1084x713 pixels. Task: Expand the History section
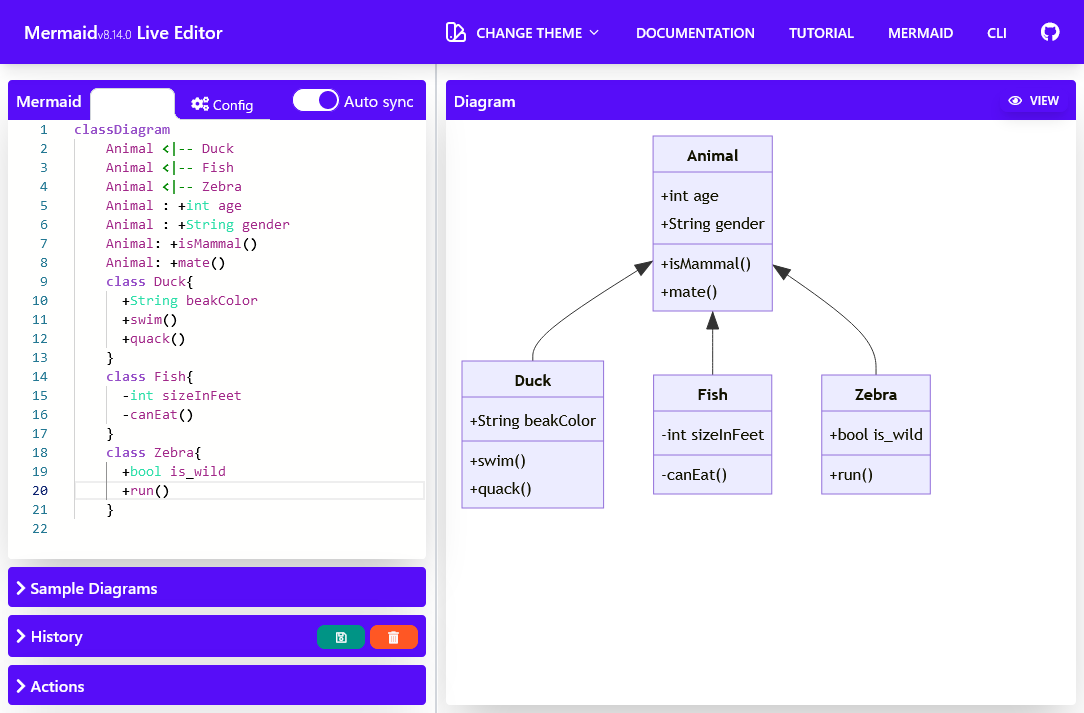pos(56,637)
